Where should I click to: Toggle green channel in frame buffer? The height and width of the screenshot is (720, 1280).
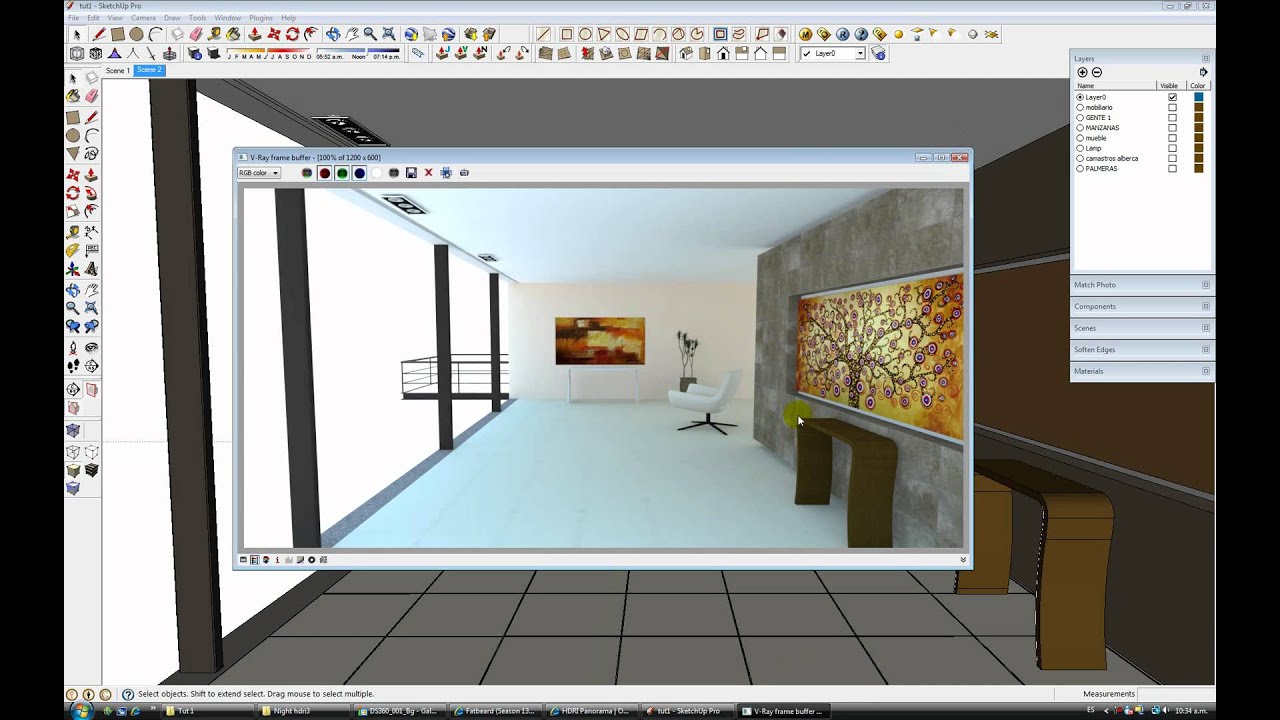click(342, 173)
